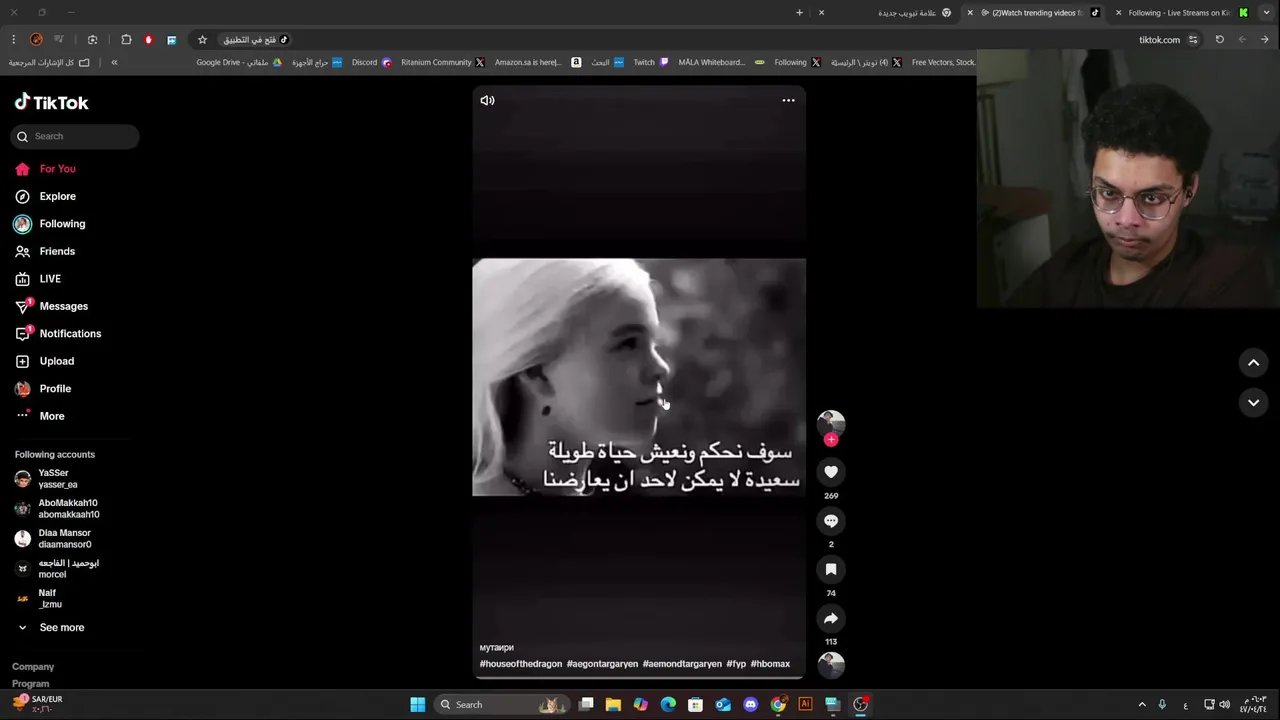This screenshot has height=720, width=1280.
Task: Open the comments bubble icon
Action: (x=831, y=520)
